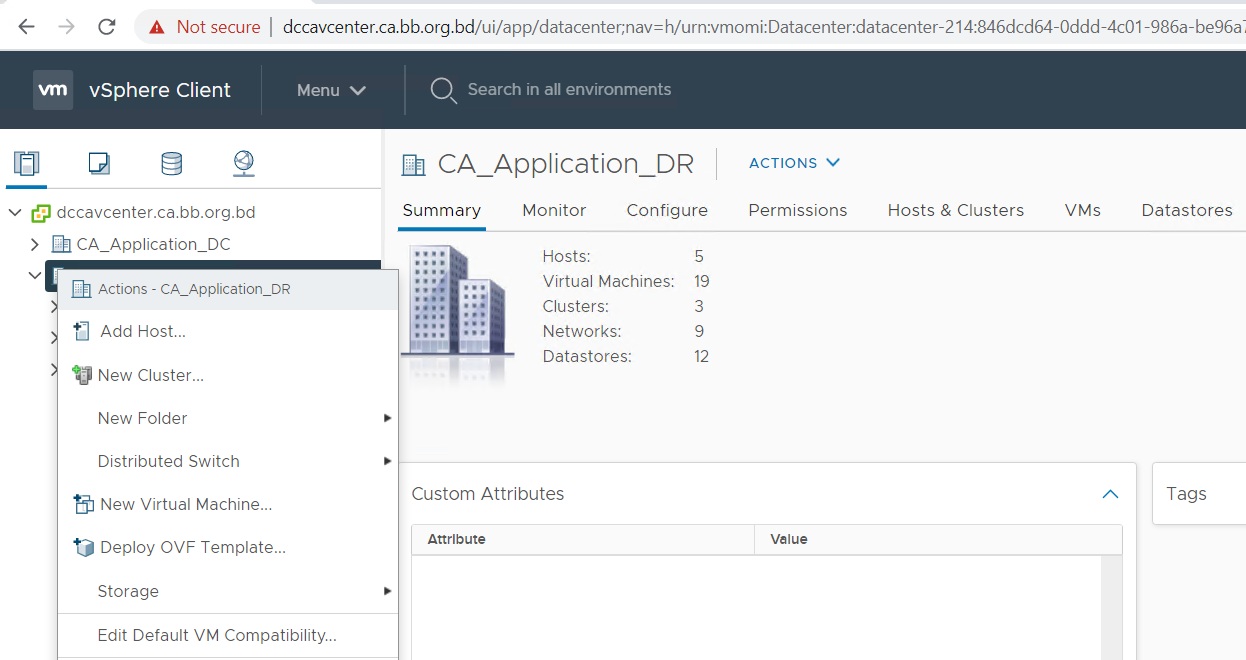Open the Storage submenu arrow
The image size is (1246, 660).
pos(387,591)
